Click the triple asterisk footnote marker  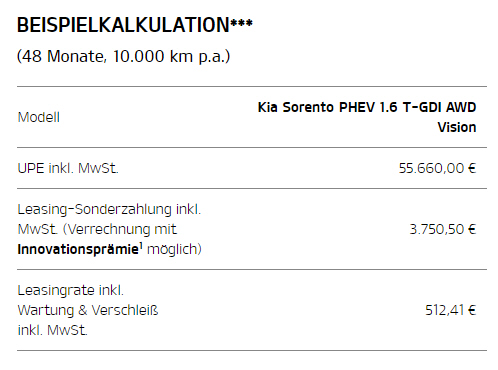(241, 23)
